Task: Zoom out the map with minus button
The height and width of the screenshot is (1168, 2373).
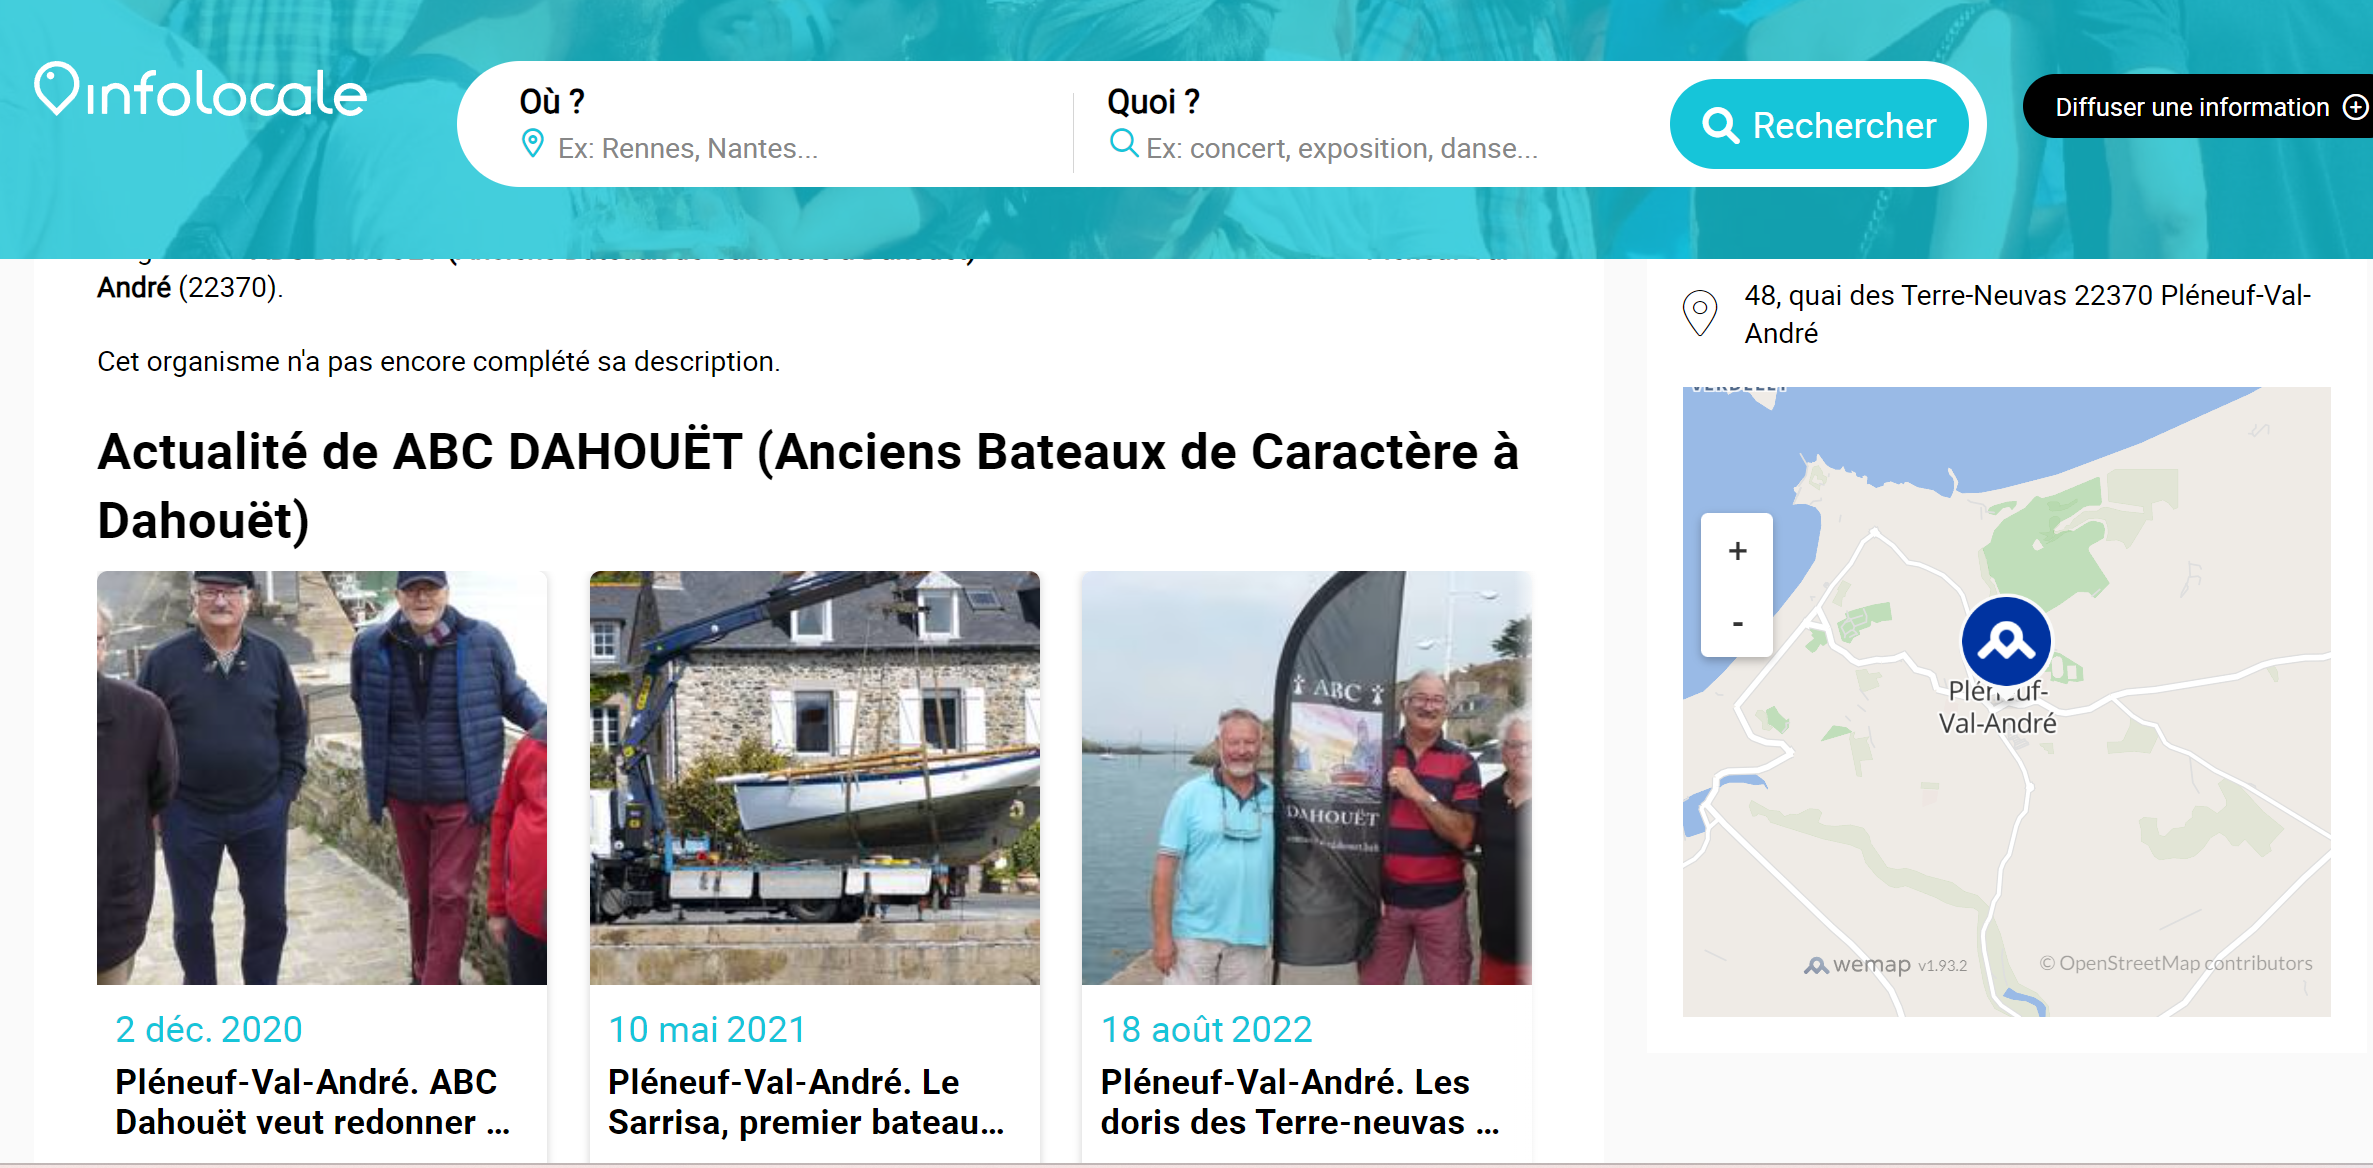Action: click(x=1737, y=623)
